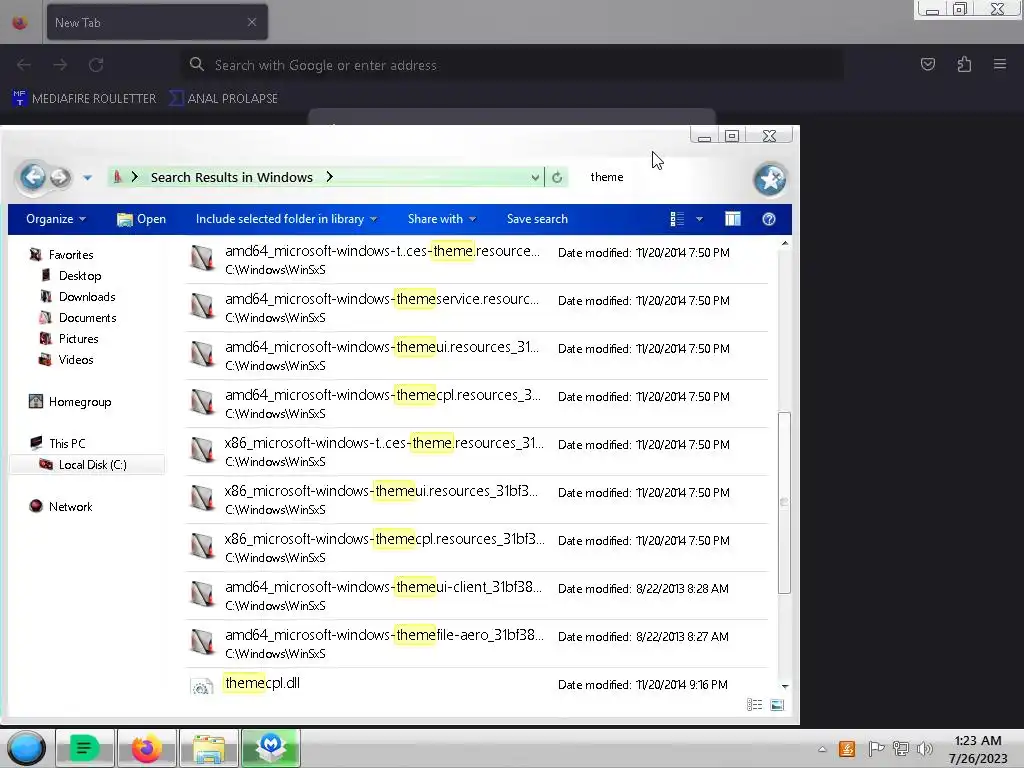
Task: Refresh the search results
Action: 557,177
